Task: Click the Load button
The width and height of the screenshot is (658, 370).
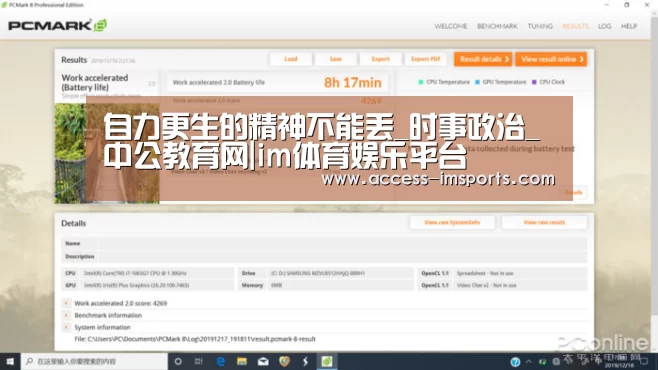Action: [x=290, y=59]
